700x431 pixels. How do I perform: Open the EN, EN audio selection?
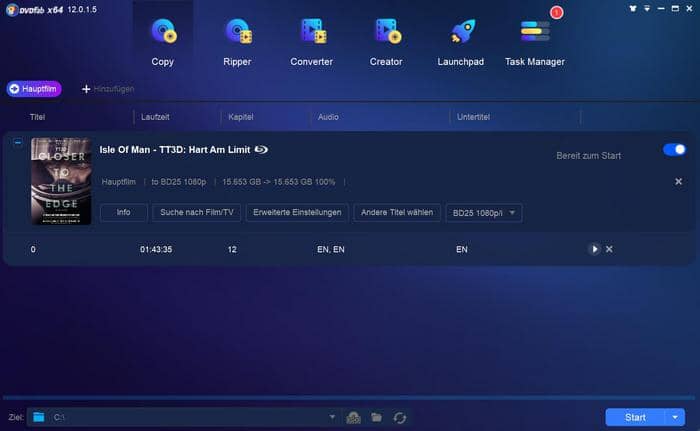click(x=331, y=250)
